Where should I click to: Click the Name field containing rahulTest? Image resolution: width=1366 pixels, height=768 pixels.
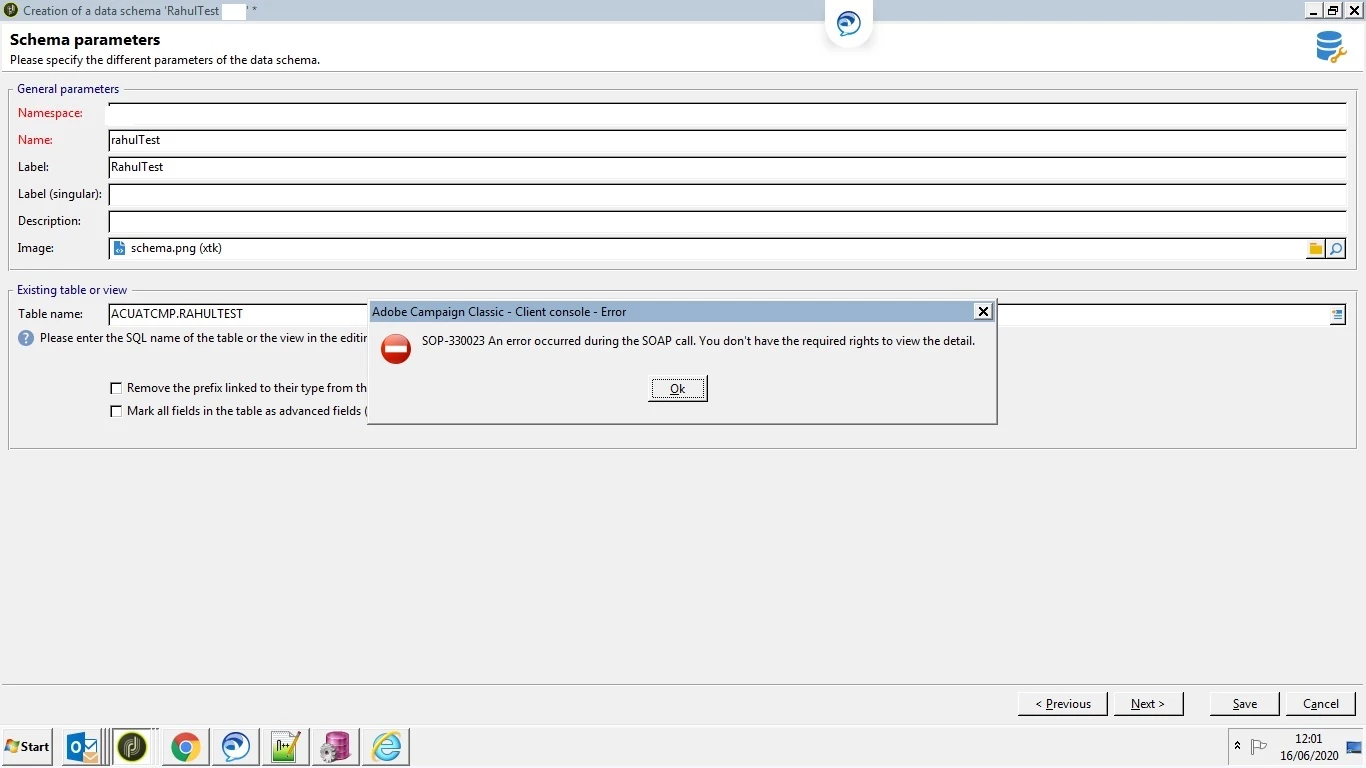tap(727, 141)
